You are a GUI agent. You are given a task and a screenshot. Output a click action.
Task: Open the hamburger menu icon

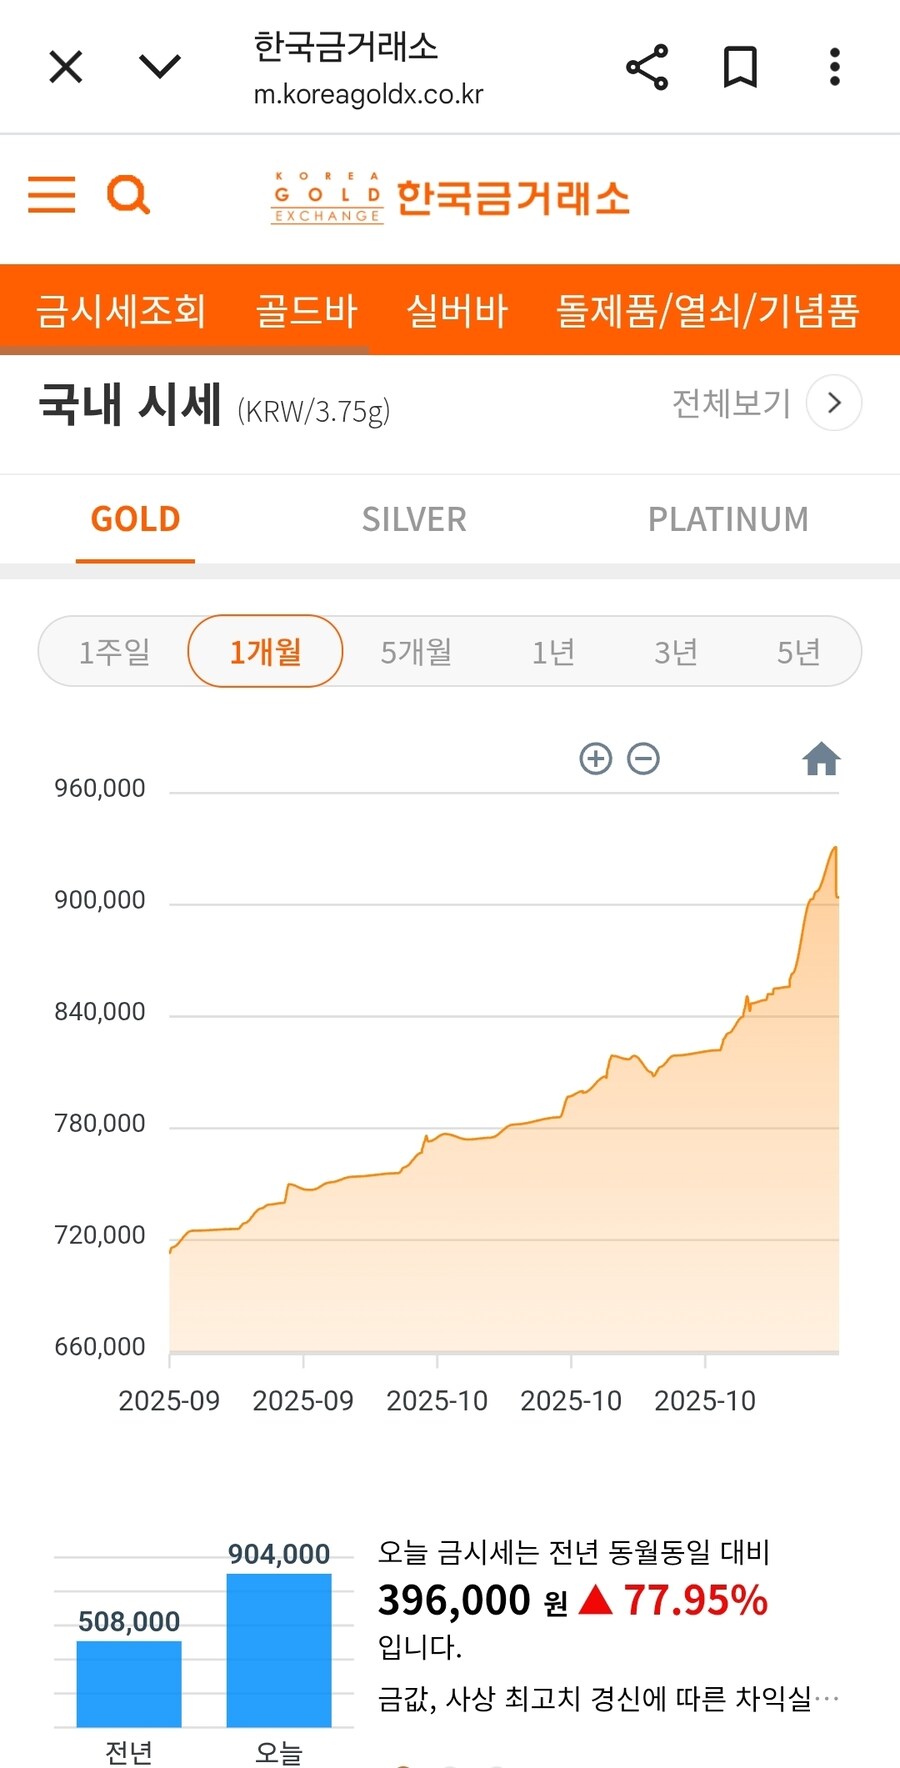pos(51,195)
